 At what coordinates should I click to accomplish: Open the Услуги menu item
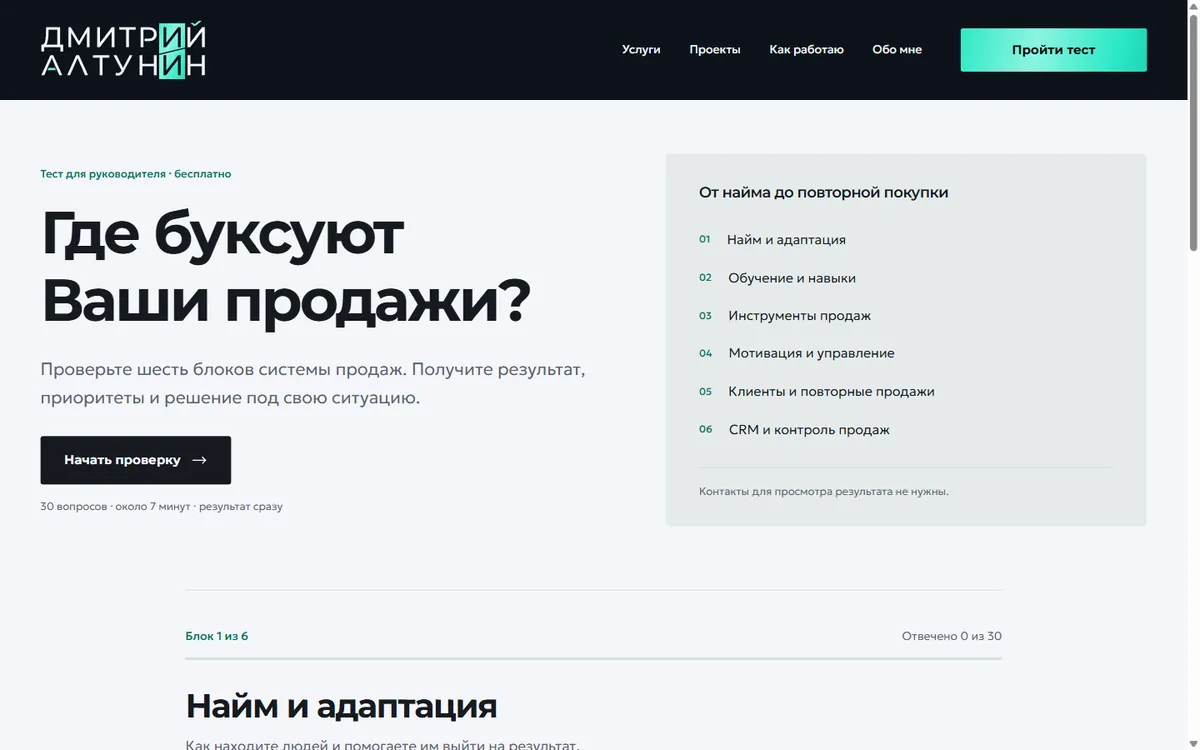pos(641,50)
